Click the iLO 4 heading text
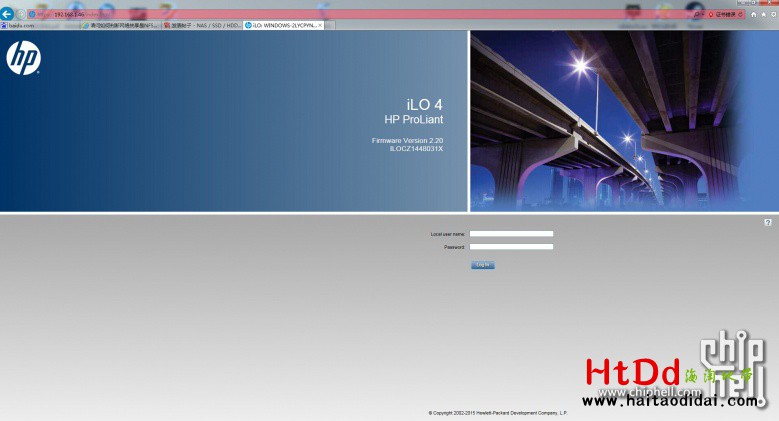 tap(424, 104)
